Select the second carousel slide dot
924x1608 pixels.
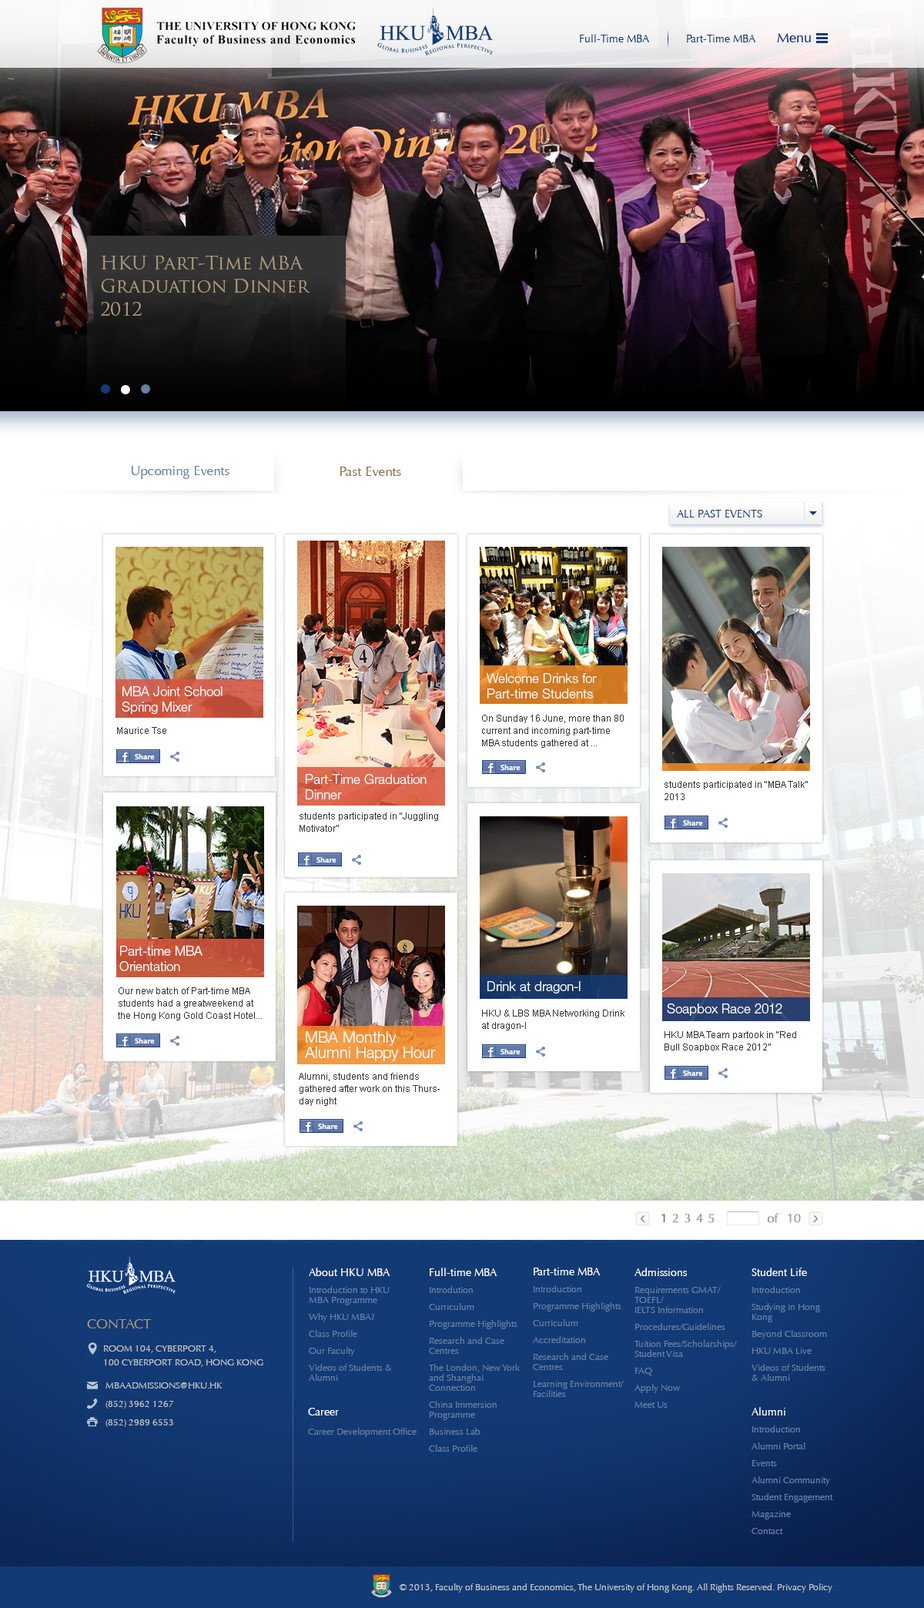click(125, 389)
